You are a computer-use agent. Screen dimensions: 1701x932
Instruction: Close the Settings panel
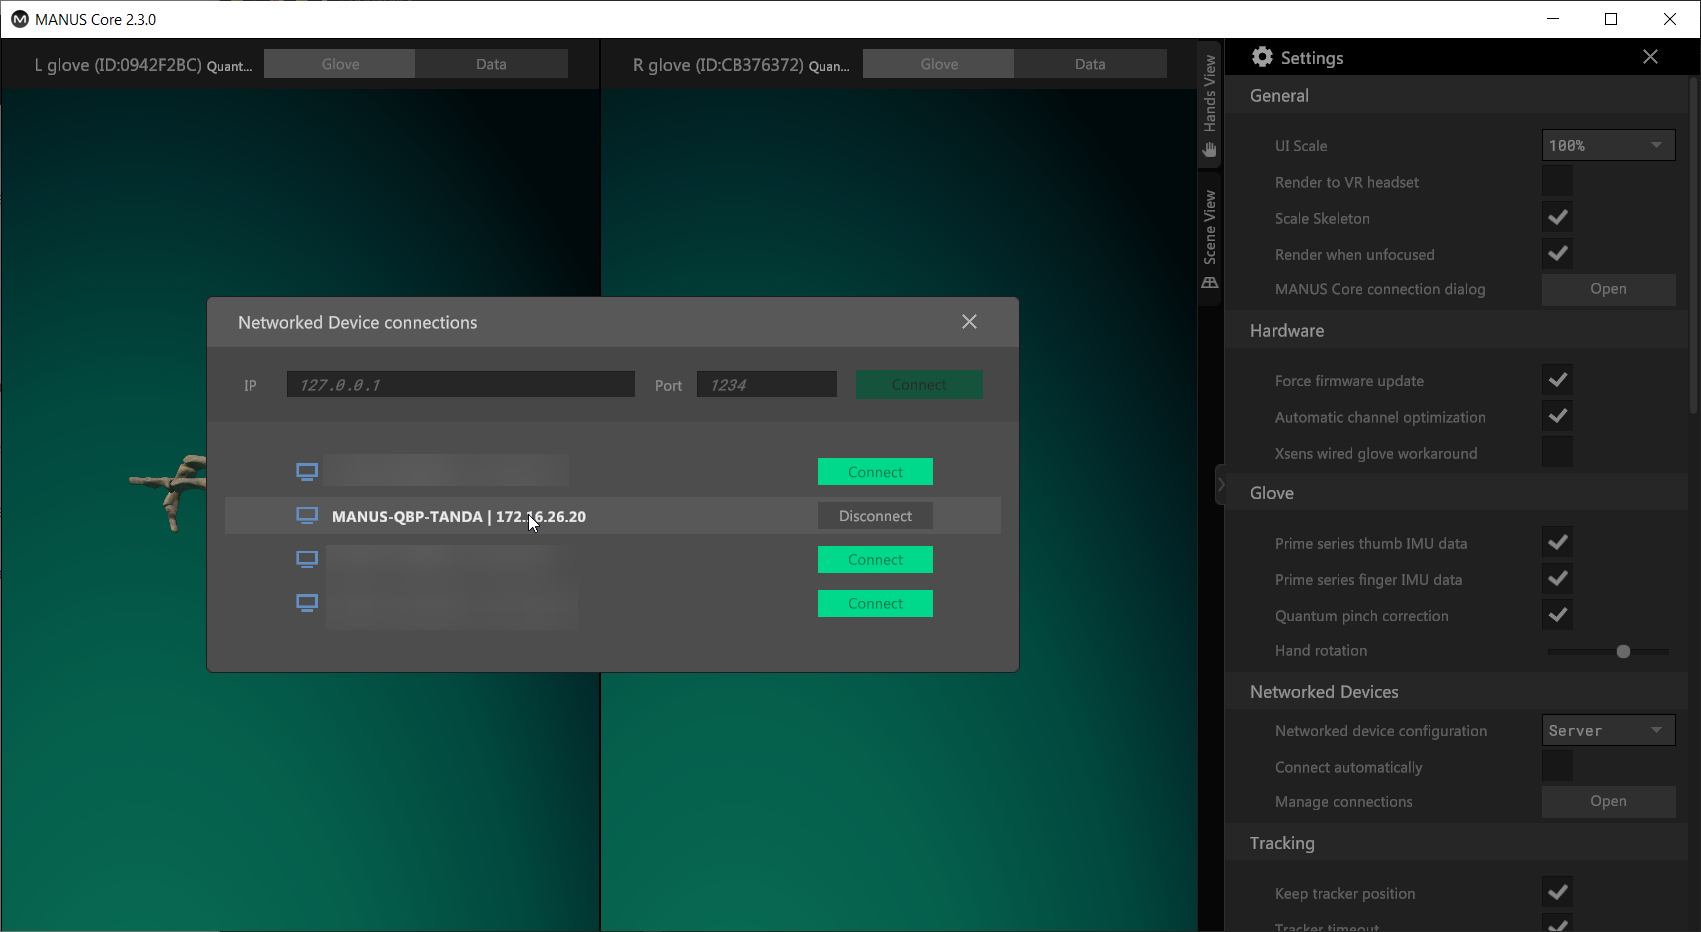coord(1650,57)
